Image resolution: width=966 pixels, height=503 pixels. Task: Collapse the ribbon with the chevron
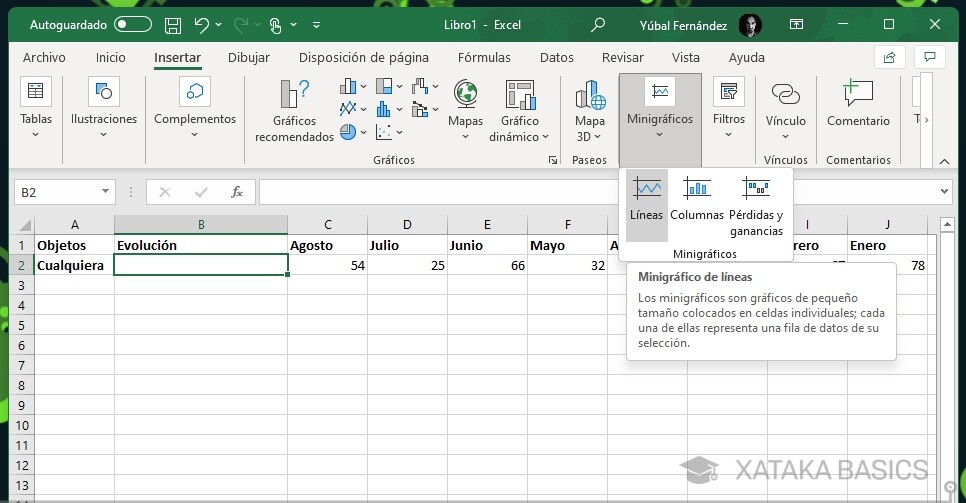pos(944,161)
